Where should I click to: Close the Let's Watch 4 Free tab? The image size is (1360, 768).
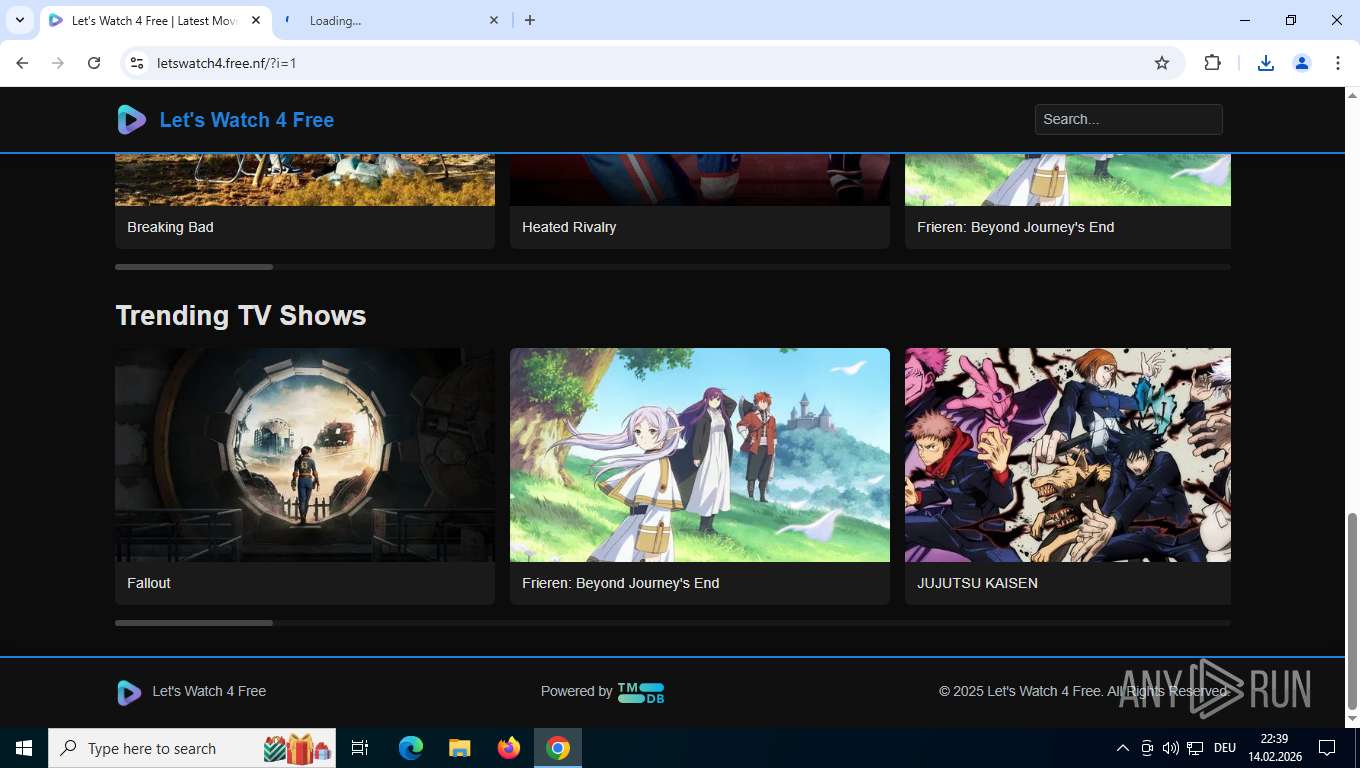coord(256,21)
